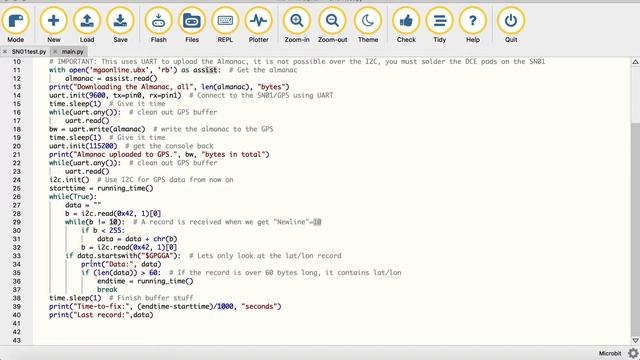Click the print("Data:", data) line
The image size is (640, 360).
[x=121, y=264]
